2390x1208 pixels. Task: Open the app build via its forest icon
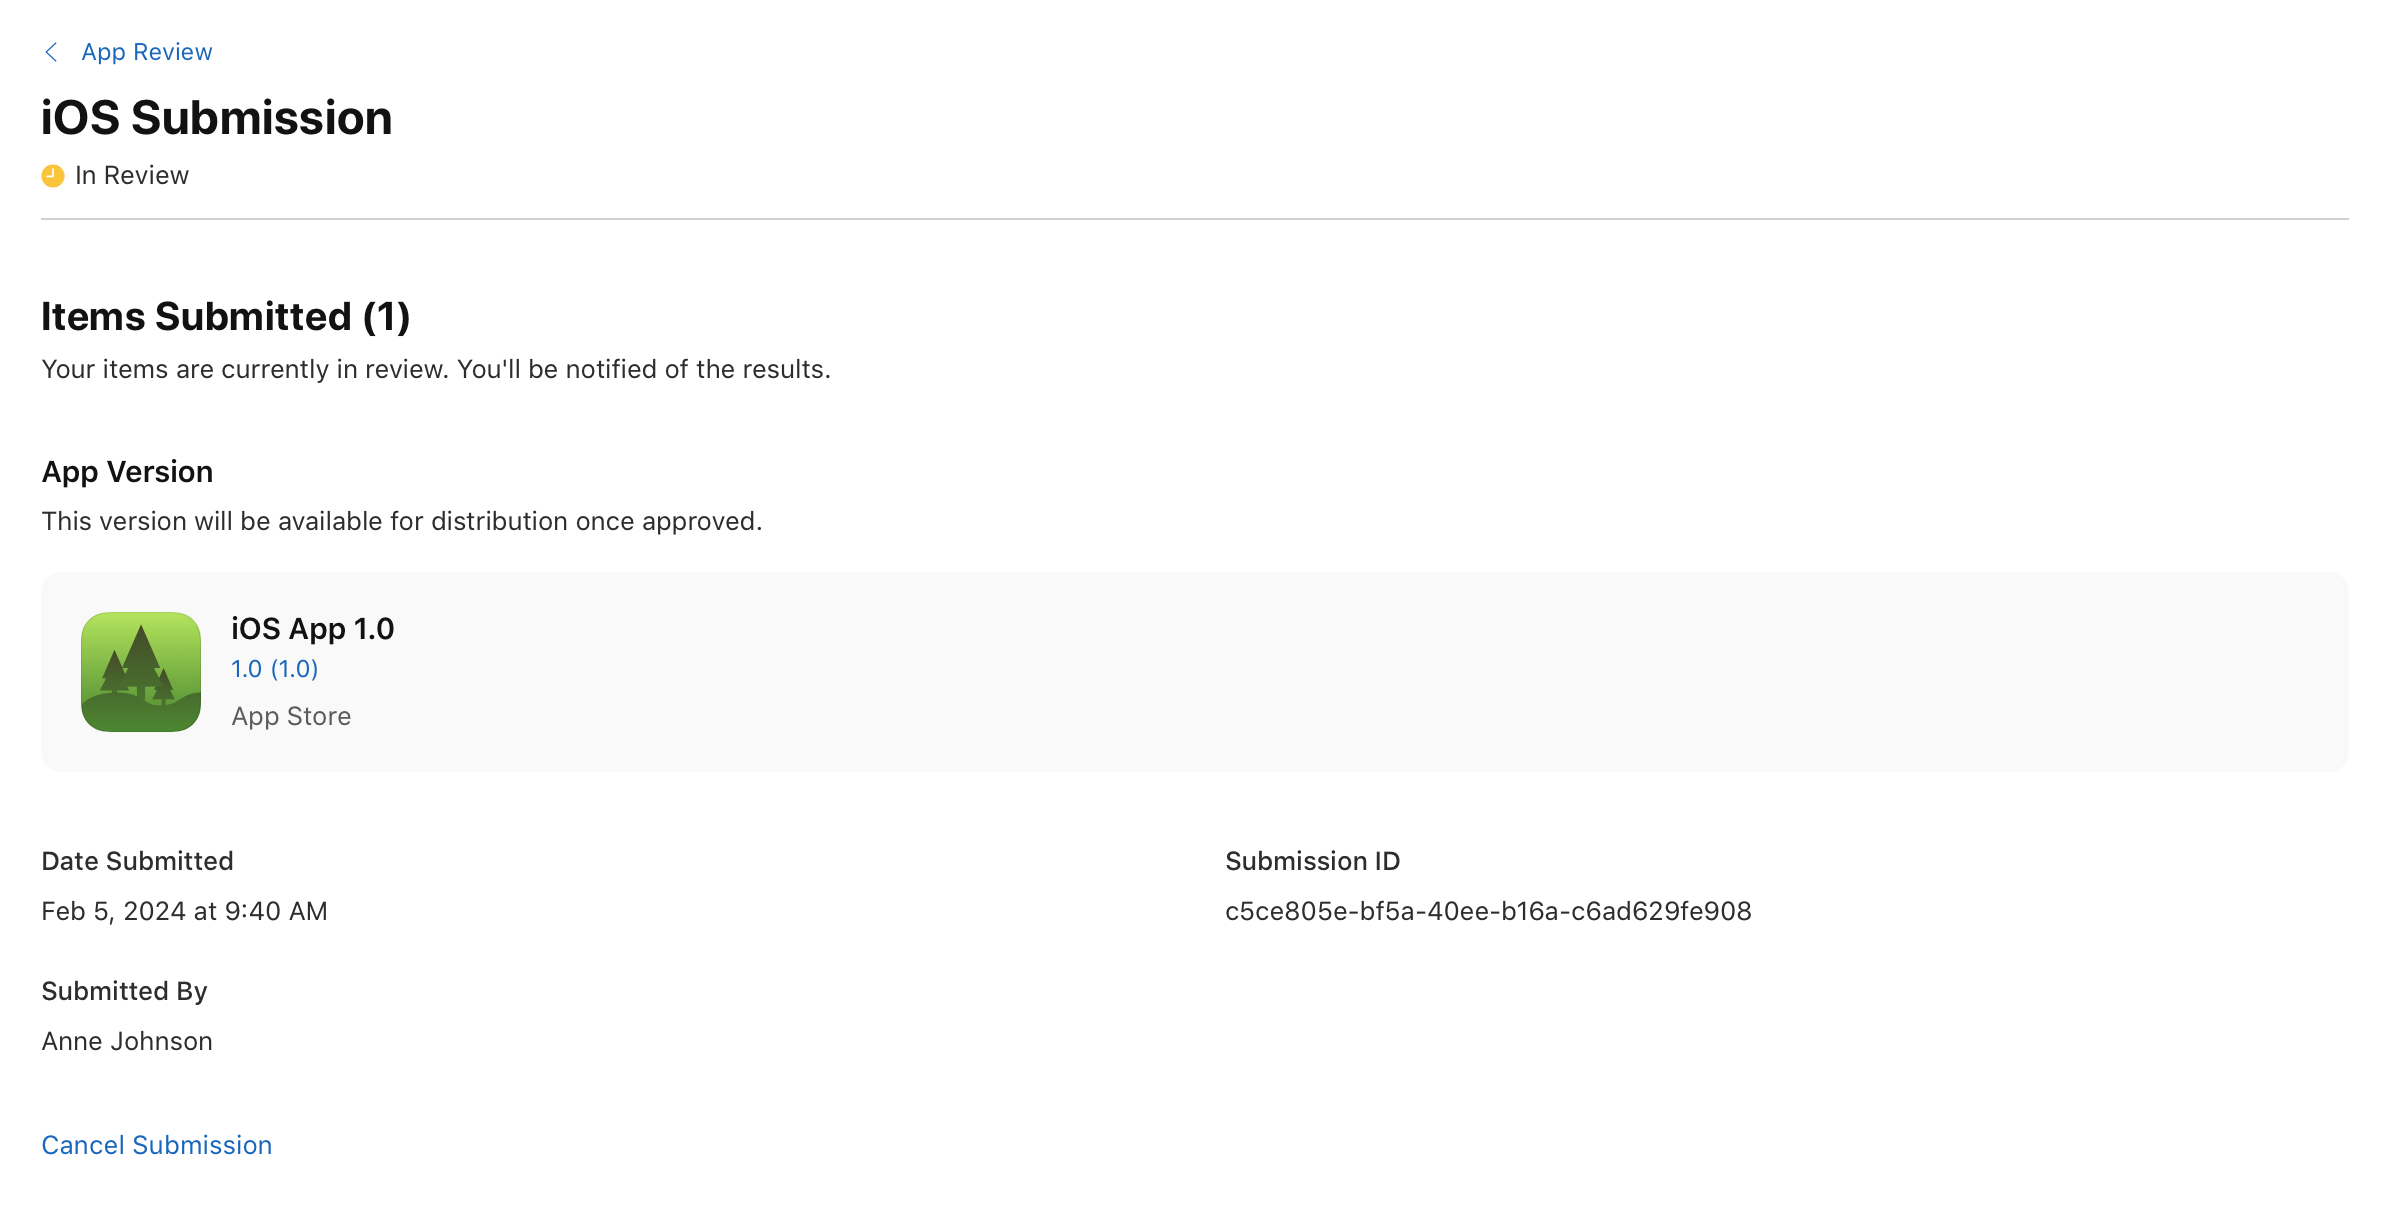(x=140, y=671)
